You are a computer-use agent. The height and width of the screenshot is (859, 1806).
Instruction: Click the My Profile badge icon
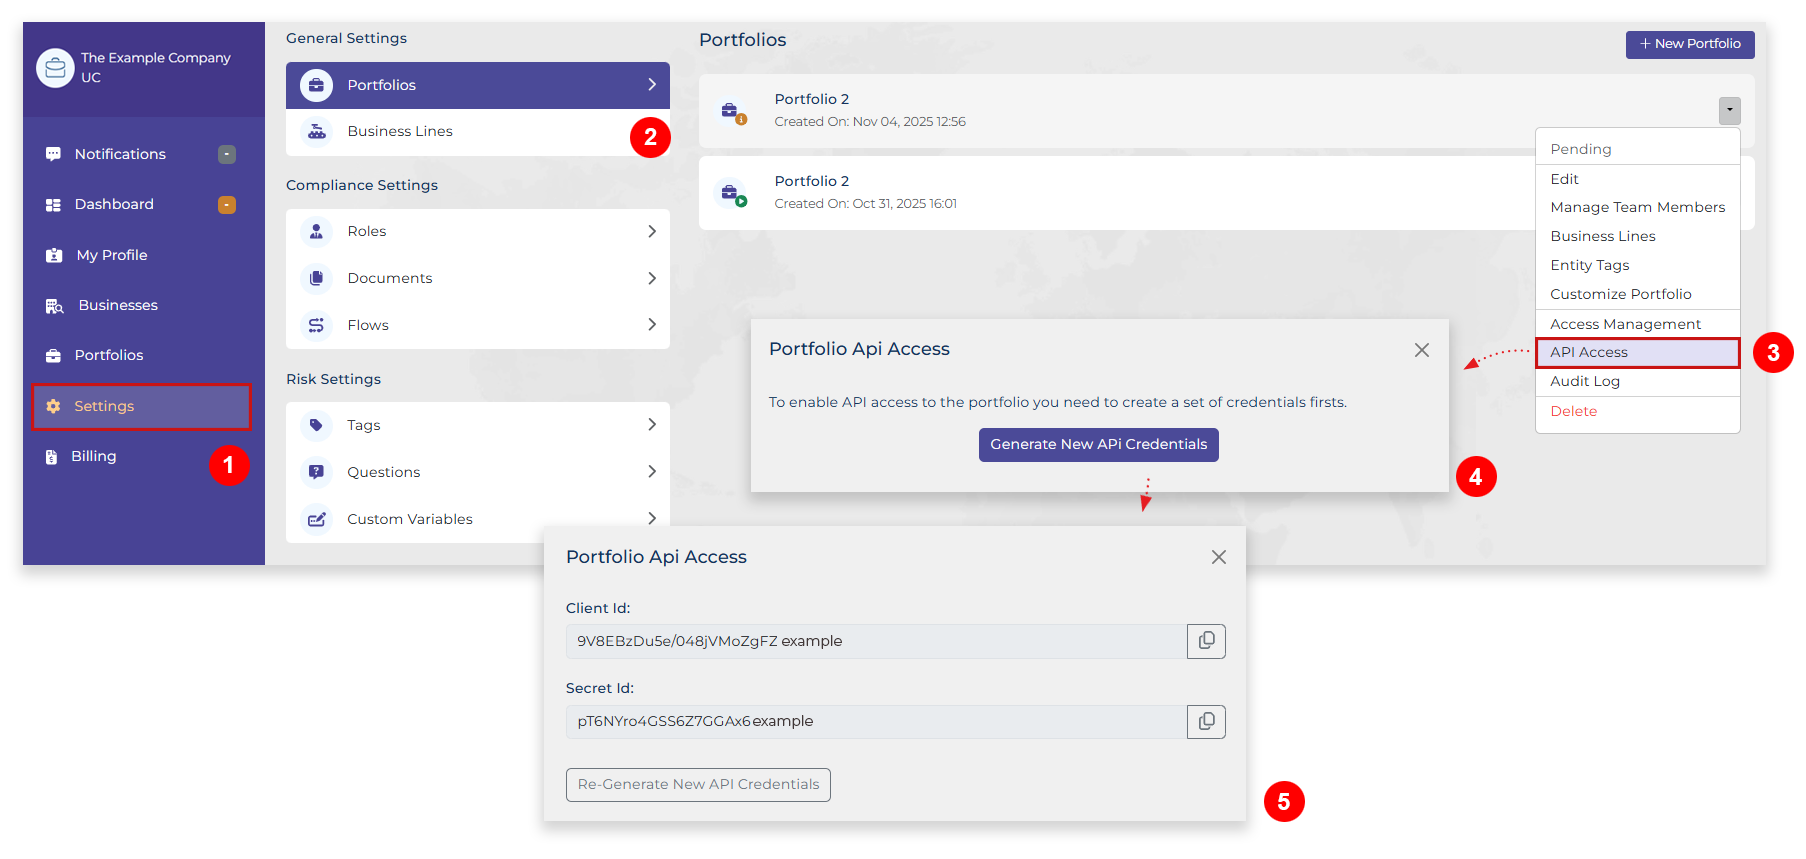coord(54,255)
